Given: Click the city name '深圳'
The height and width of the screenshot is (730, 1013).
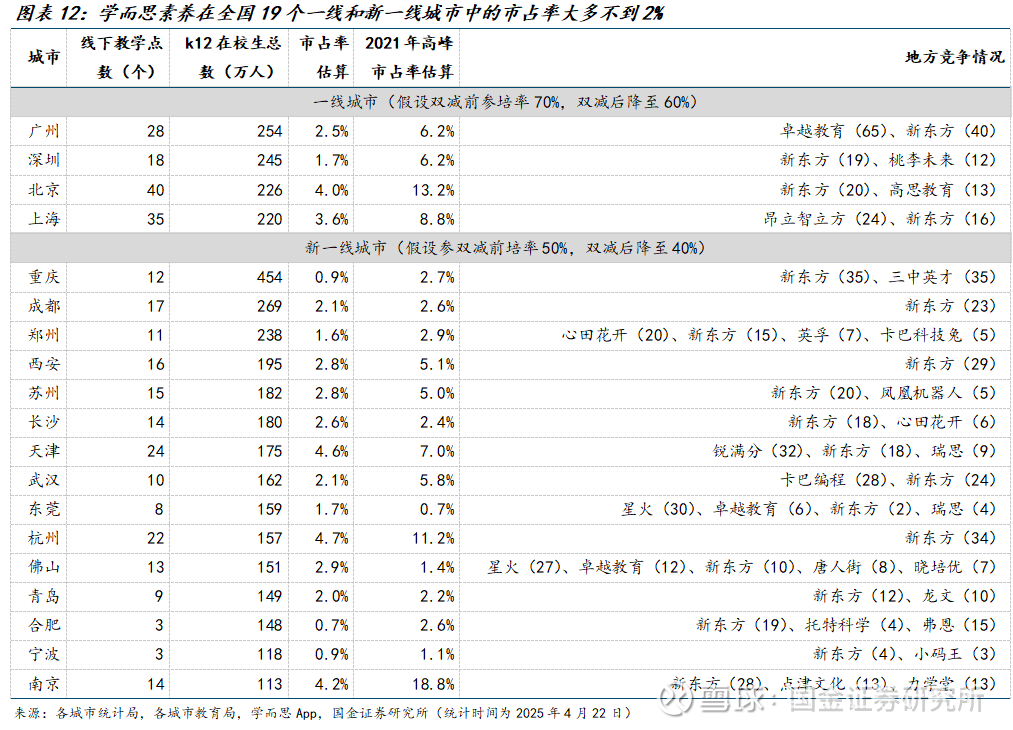Looking at the screenshot, I should (x=44, y=160).
